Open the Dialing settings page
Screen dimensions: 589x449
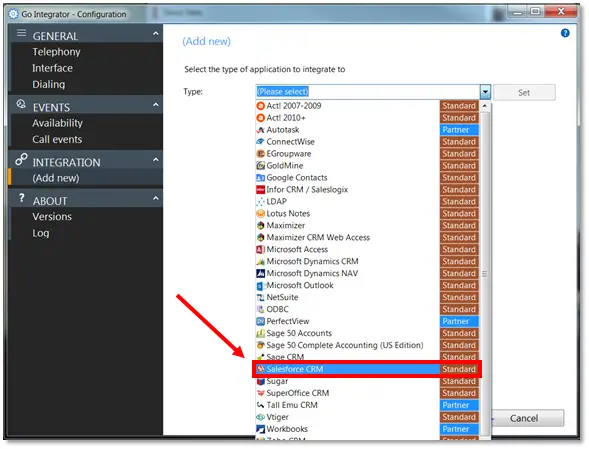click(x=48, y=85)
